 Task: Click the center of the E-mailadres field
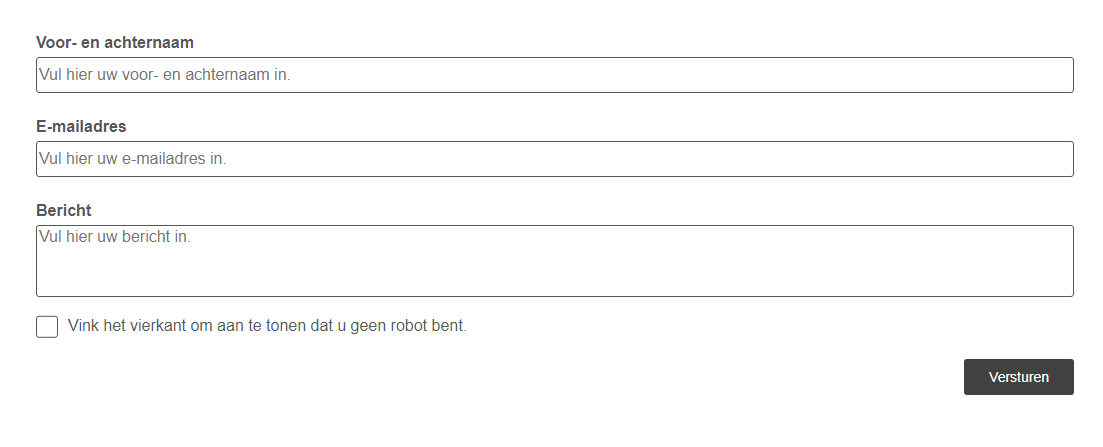coord(554,159)
